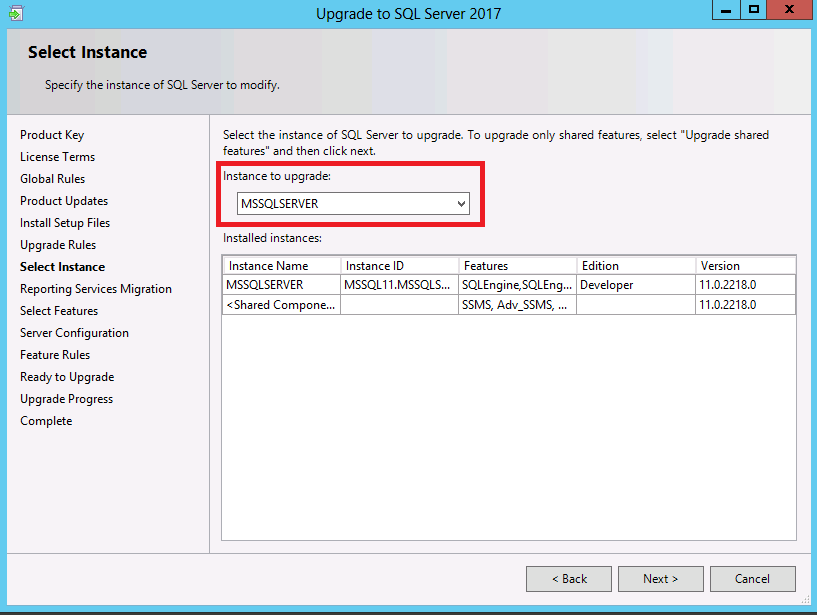Select the MSSQLSERVER row in instances table

(x=509, y=285)
